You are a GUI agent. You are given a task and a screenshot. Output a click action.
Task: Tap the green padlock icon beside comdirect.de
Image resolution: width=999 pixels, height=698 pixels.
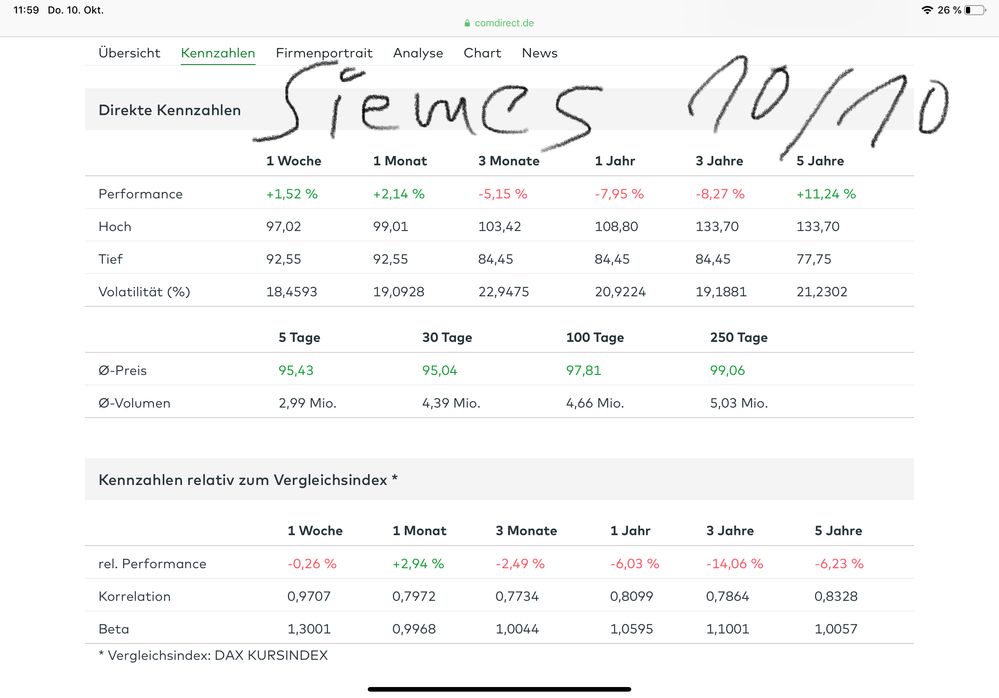tap(467, 23)
